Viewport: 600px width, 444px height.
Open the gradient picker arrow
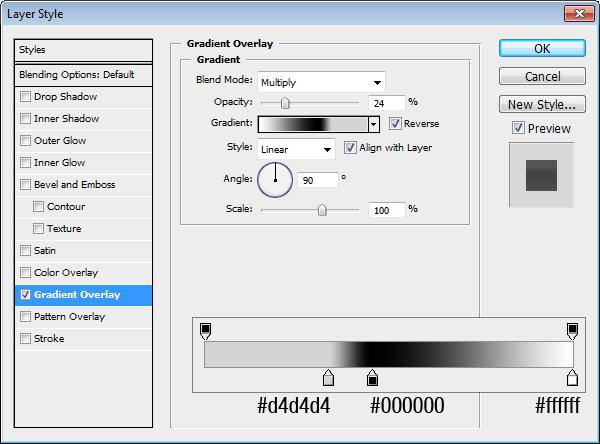(x=374, y=124)
